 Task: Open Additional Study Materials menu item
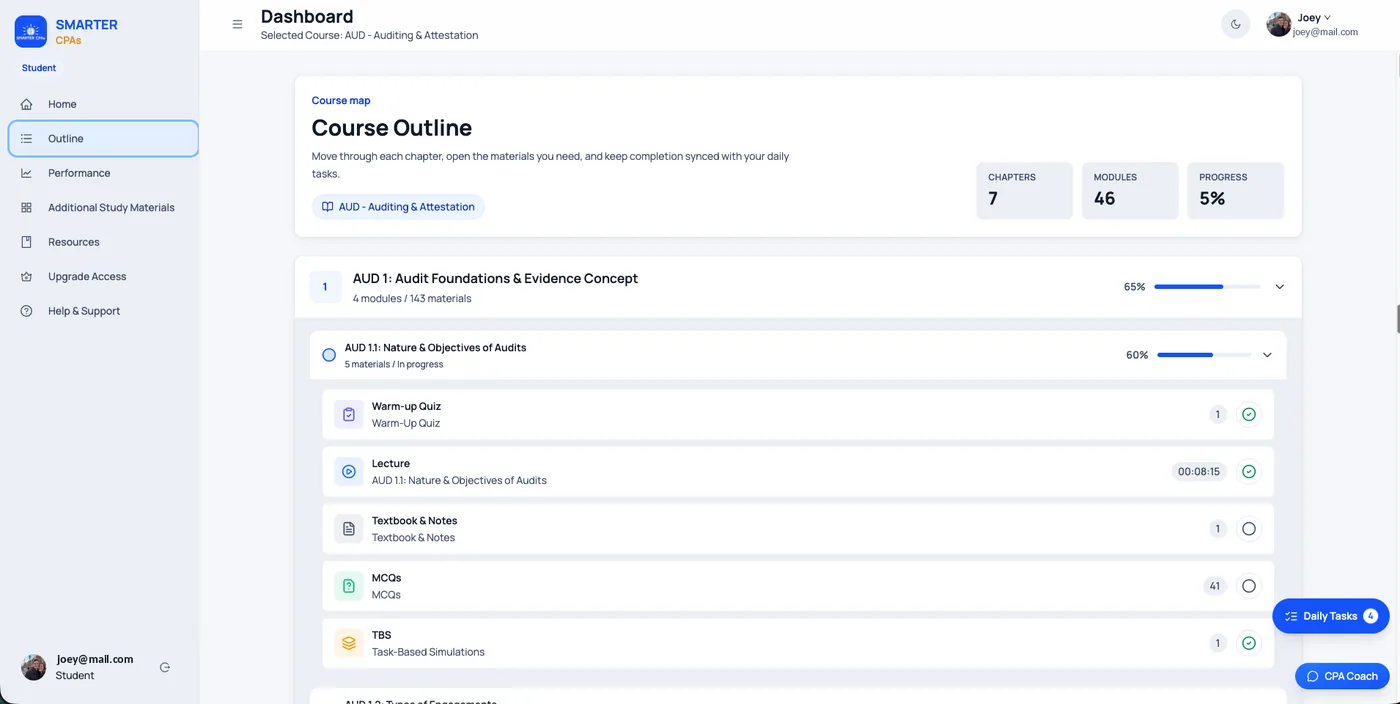point(103,208)
